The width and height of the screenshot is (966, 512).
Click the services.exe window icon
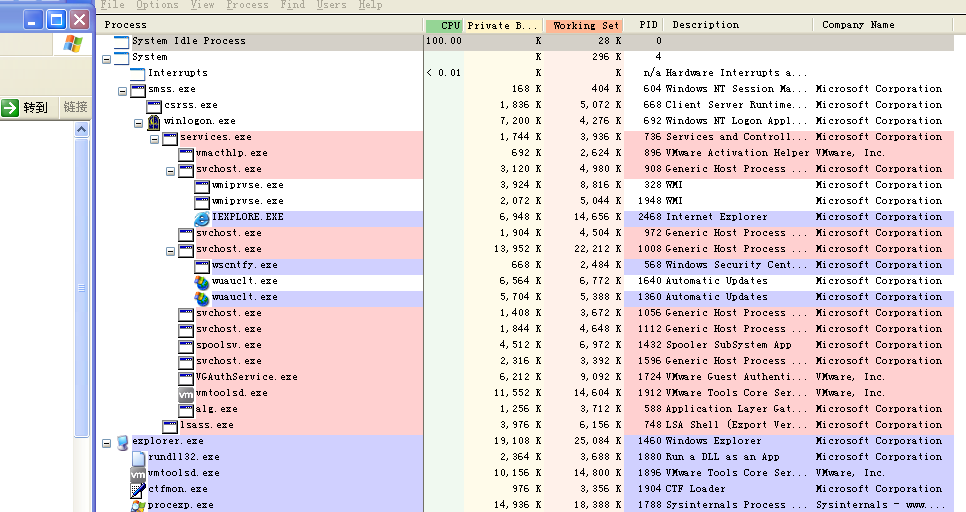(169, 138)
